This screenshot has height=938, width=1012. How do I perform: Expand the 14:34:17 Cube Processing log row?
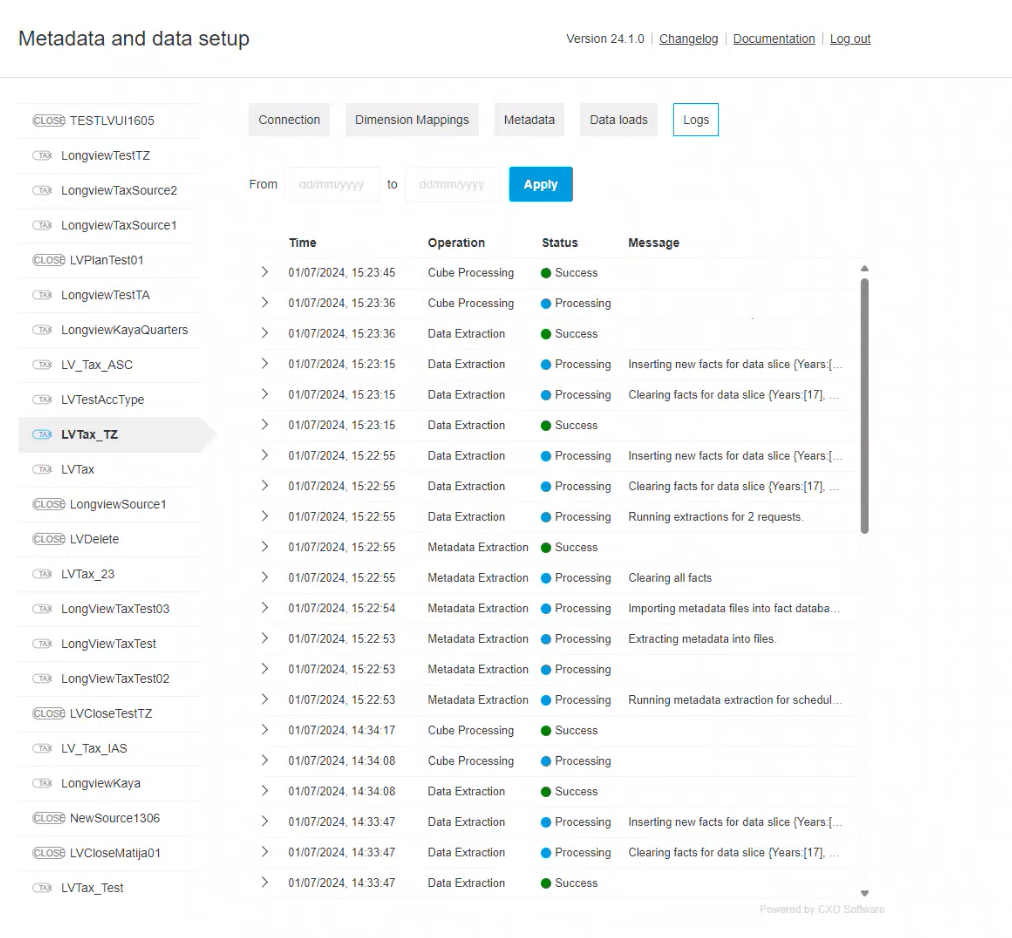265,730
